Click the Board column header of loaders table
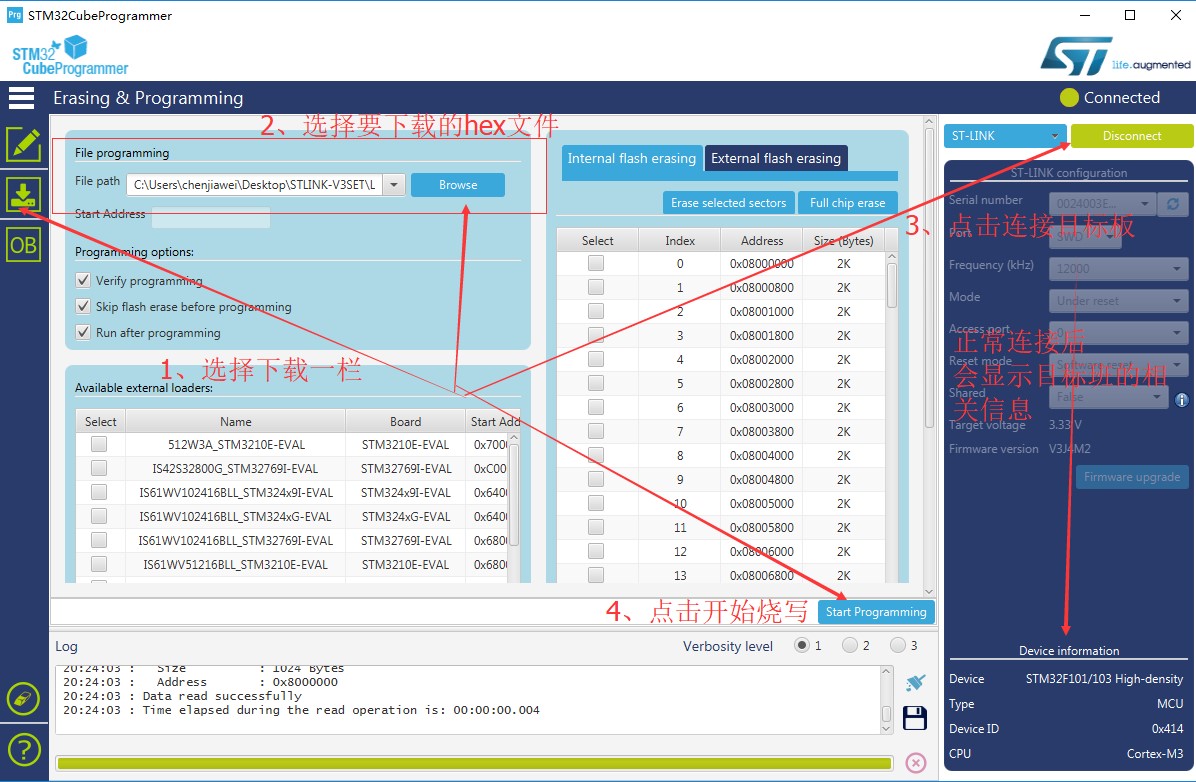The image size is (1196, 782). click(405, 421)
